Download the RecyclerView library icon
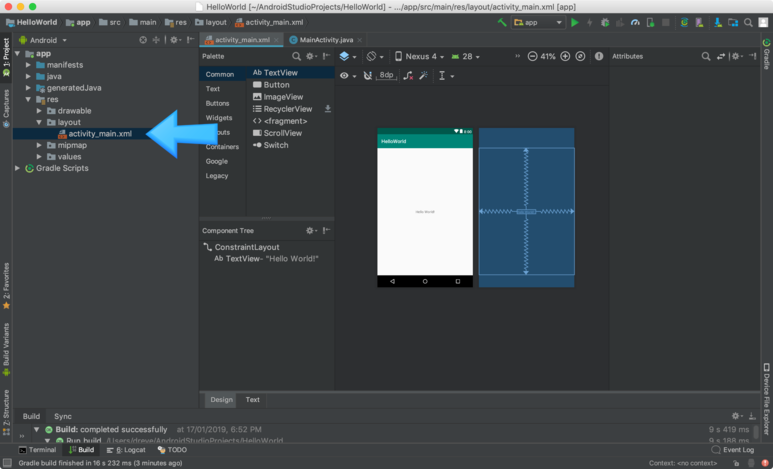Image resolution: width=773 pixels, height=469 pixels. (327, 108)
